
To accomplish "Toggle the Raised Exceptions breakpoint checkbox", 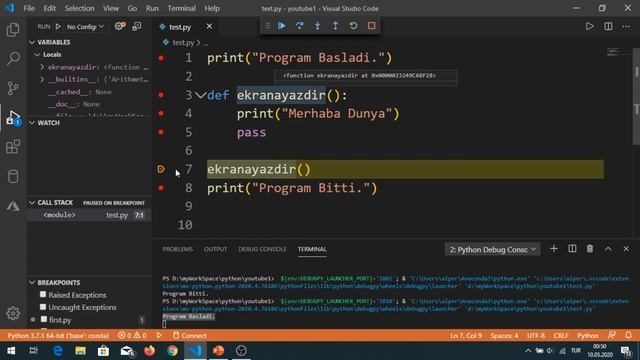I will coord(43,294).
